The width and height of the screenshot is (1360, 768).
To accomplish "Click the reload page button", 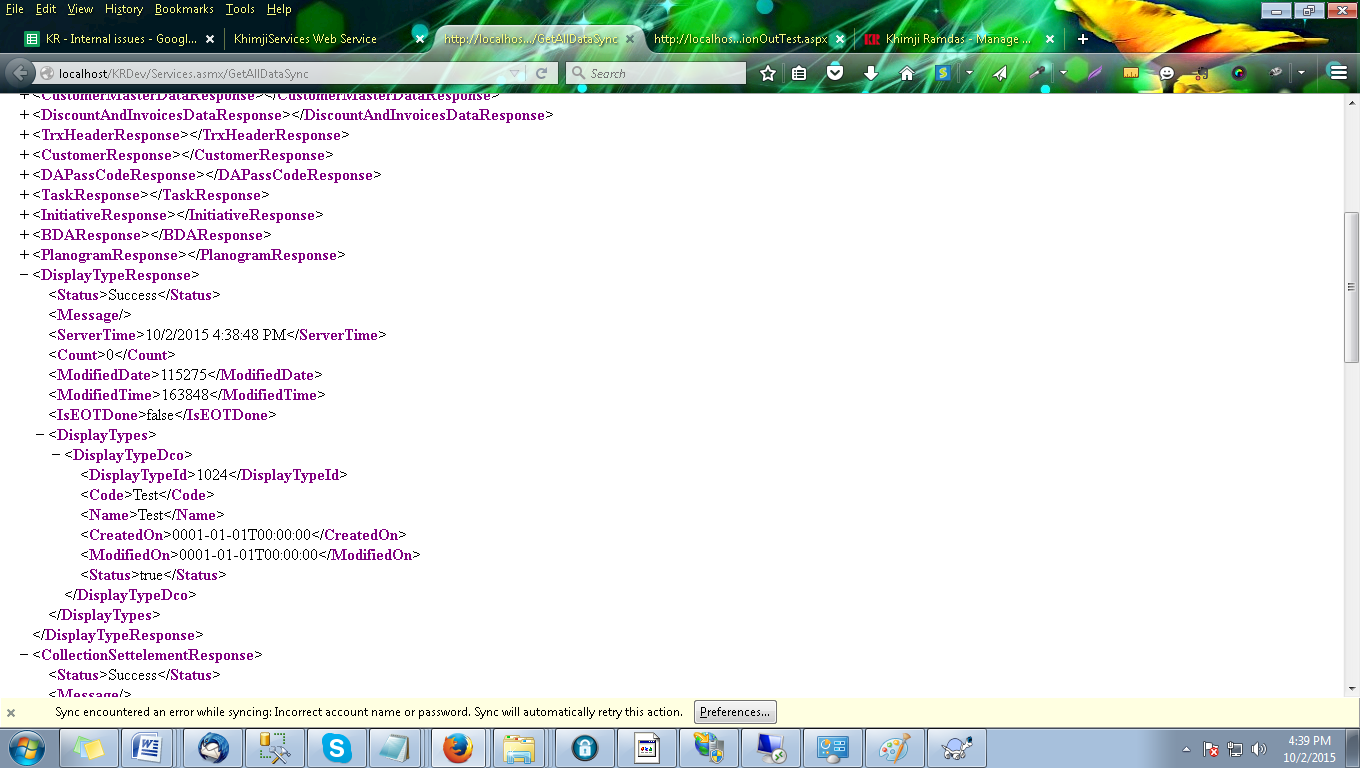I will point(541,73).
